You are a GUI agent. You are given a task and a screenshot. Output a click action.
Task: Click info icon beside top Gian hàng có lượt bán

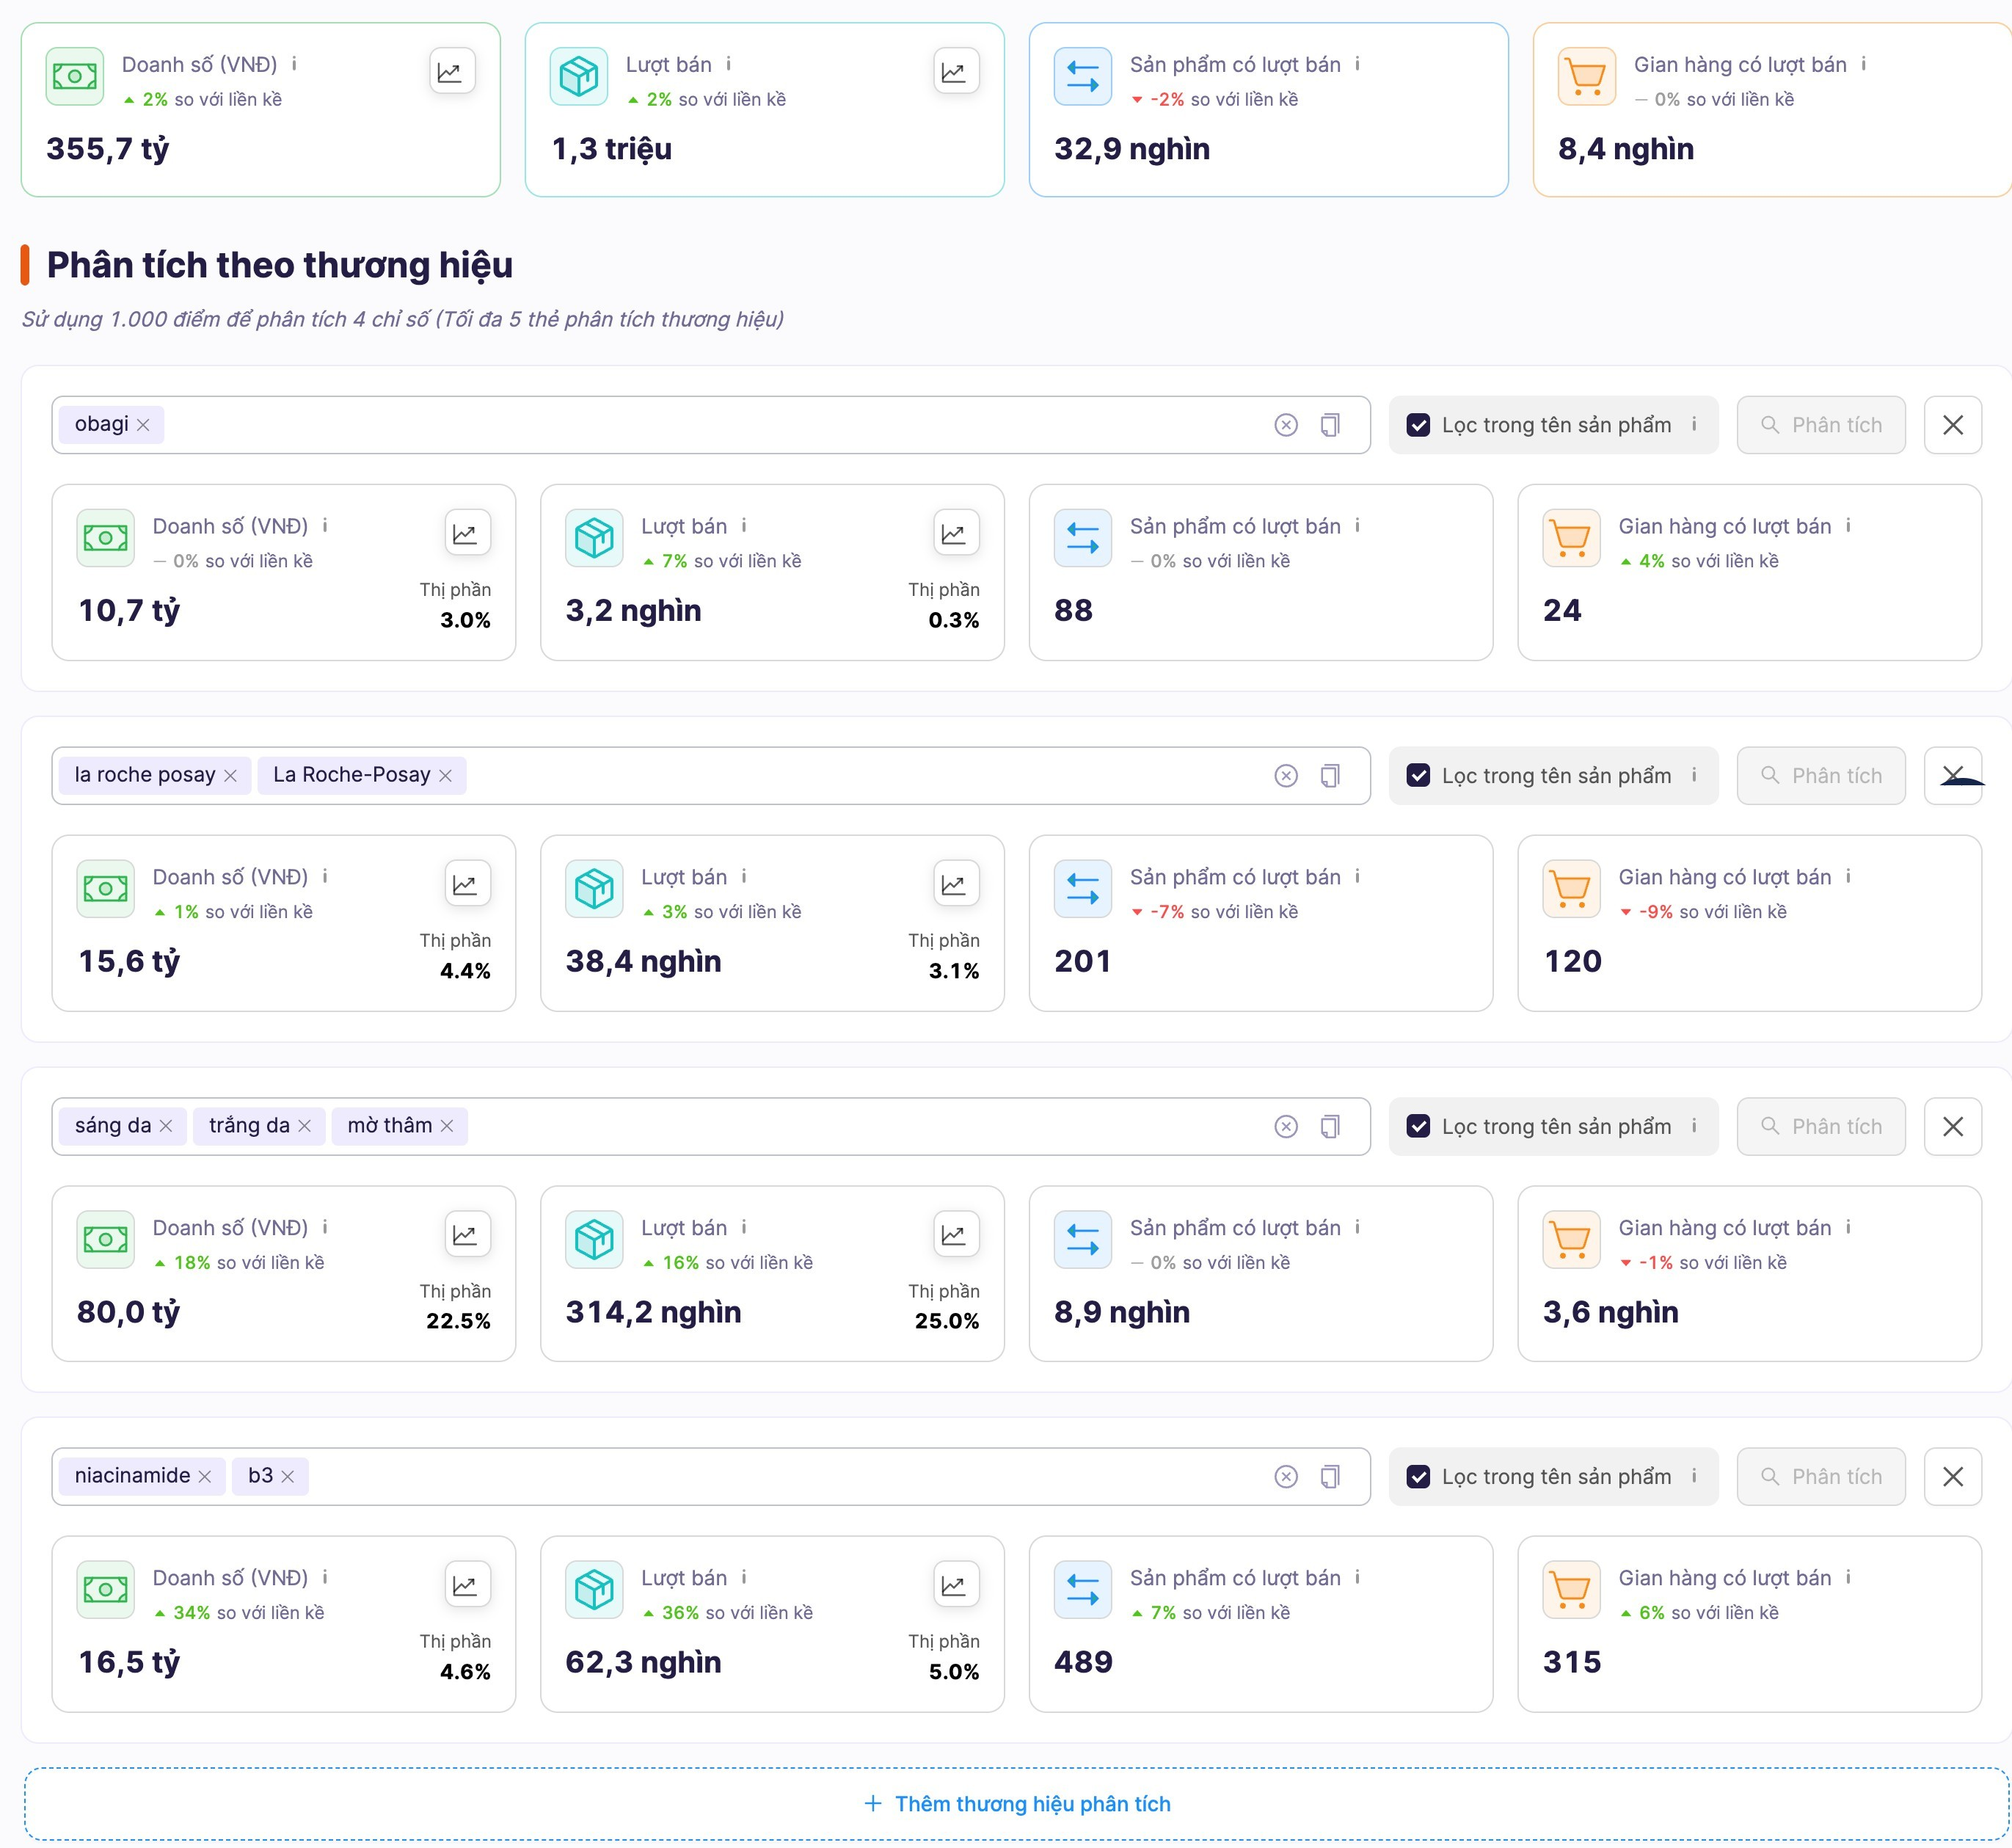click(1864, 64)
